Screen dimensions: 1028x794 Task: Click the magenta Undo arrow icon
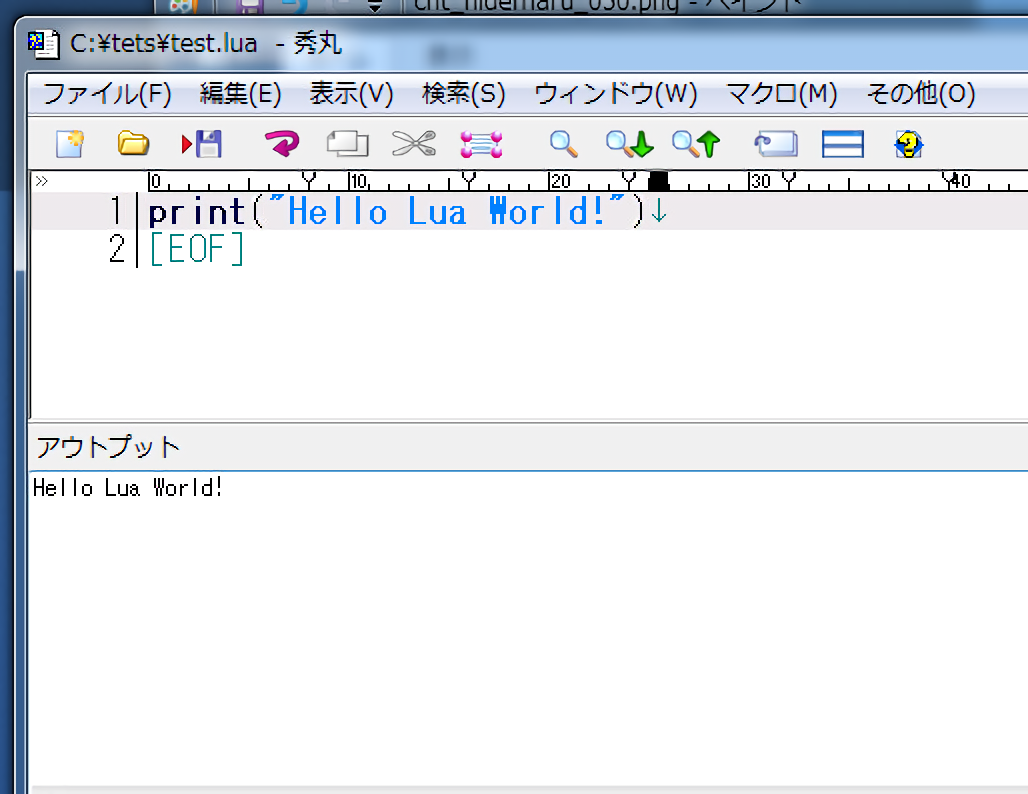(282, 144)
